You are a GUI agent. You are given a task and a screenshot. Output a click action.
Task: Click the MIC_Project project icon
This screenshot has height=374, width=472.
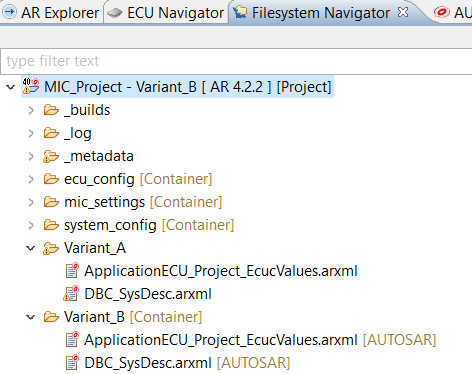click(x=31, y=87)
